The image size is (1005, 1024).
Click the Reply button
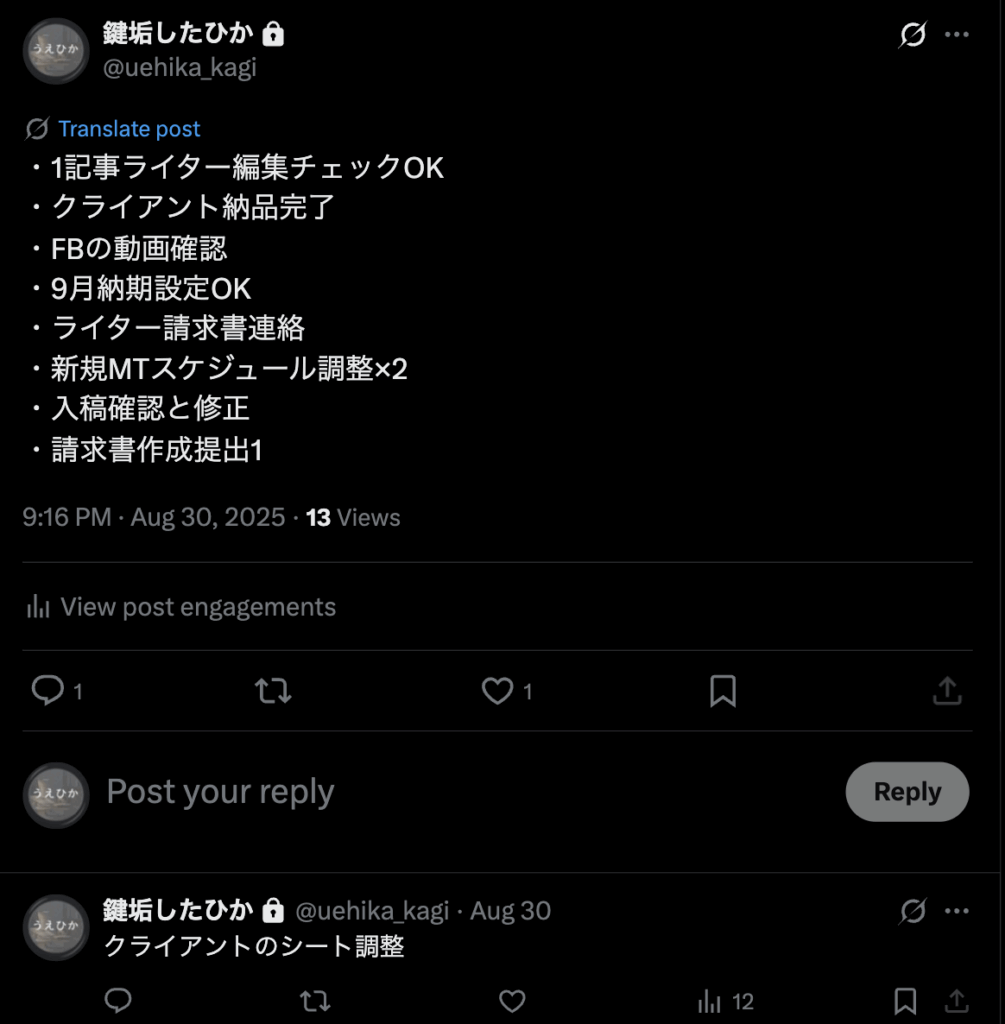click(x=907, y=792)
